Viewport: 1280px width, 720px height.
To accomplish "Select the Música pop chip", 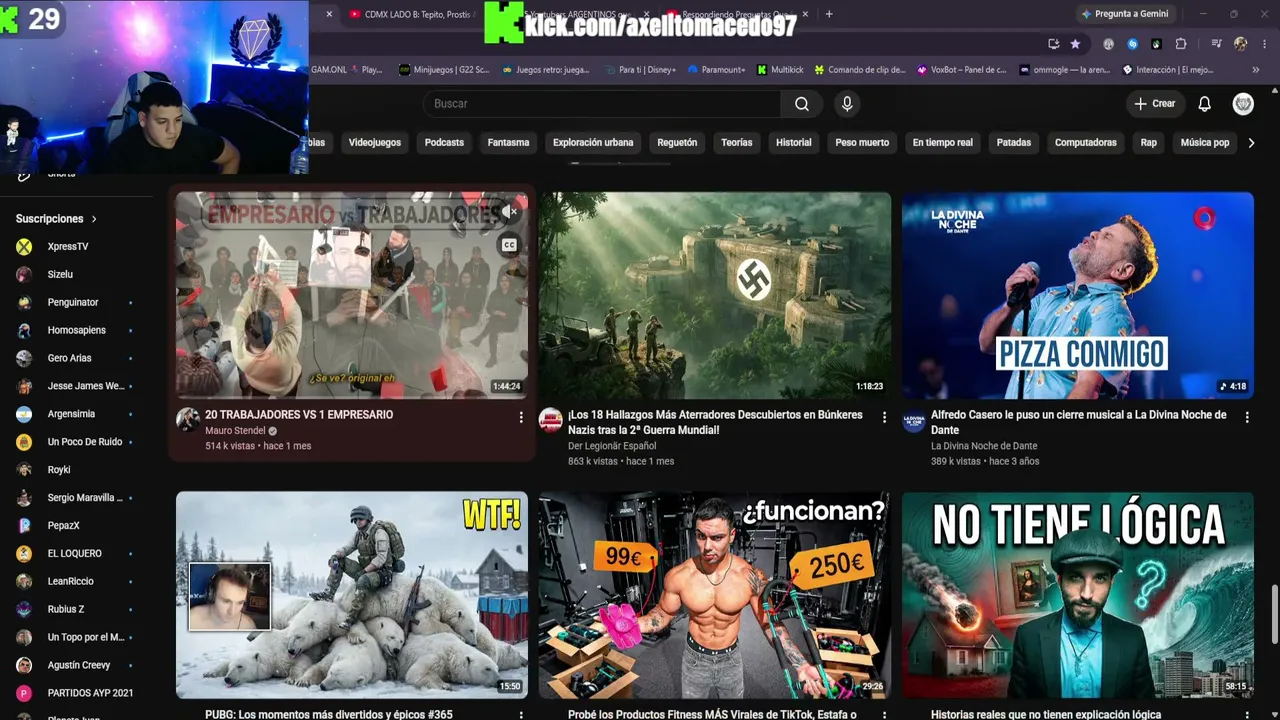I will point(1205,143).
